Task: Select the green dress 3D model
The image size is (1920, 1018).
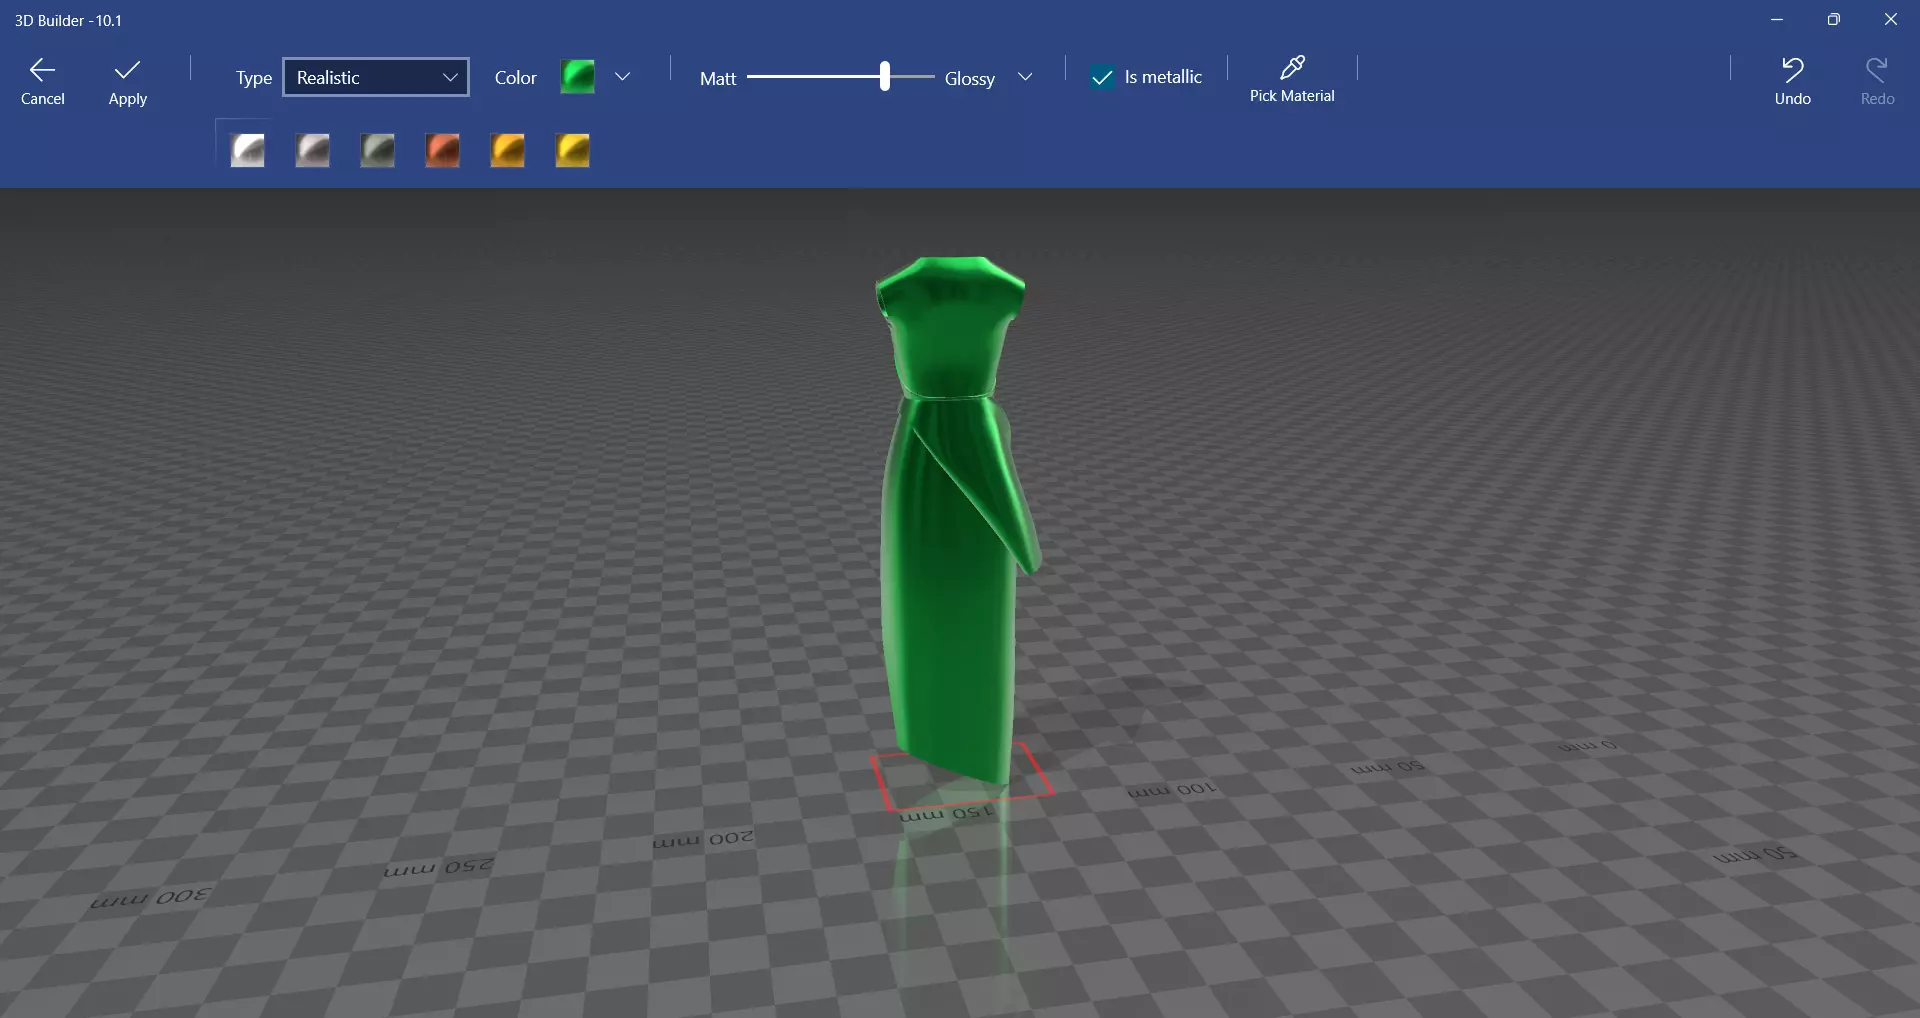Action: click(x=950, y=520)
